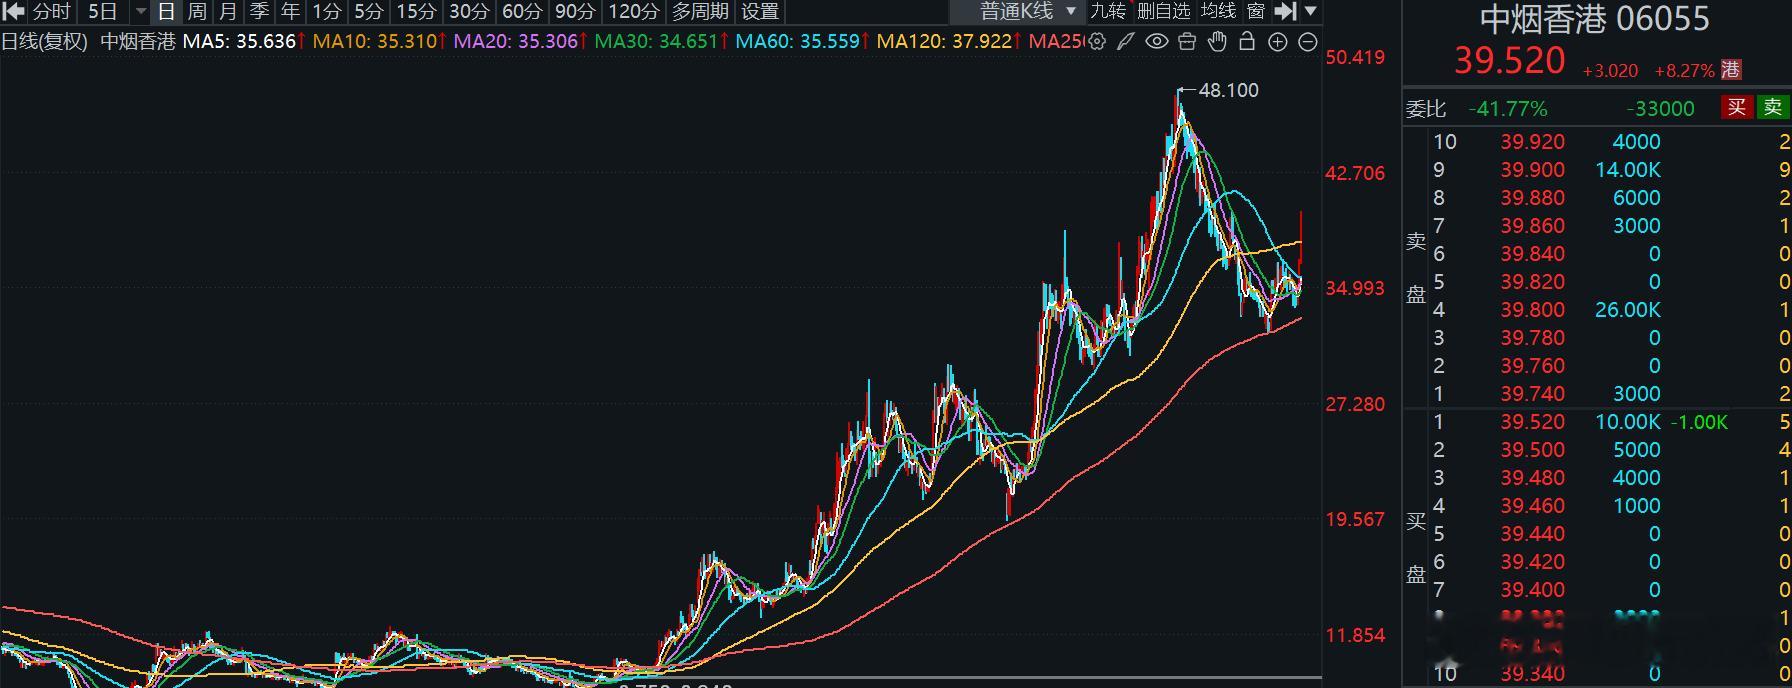Select the 90分 period tab
The image size is (1792, 688).
click(x=575, y=12)
